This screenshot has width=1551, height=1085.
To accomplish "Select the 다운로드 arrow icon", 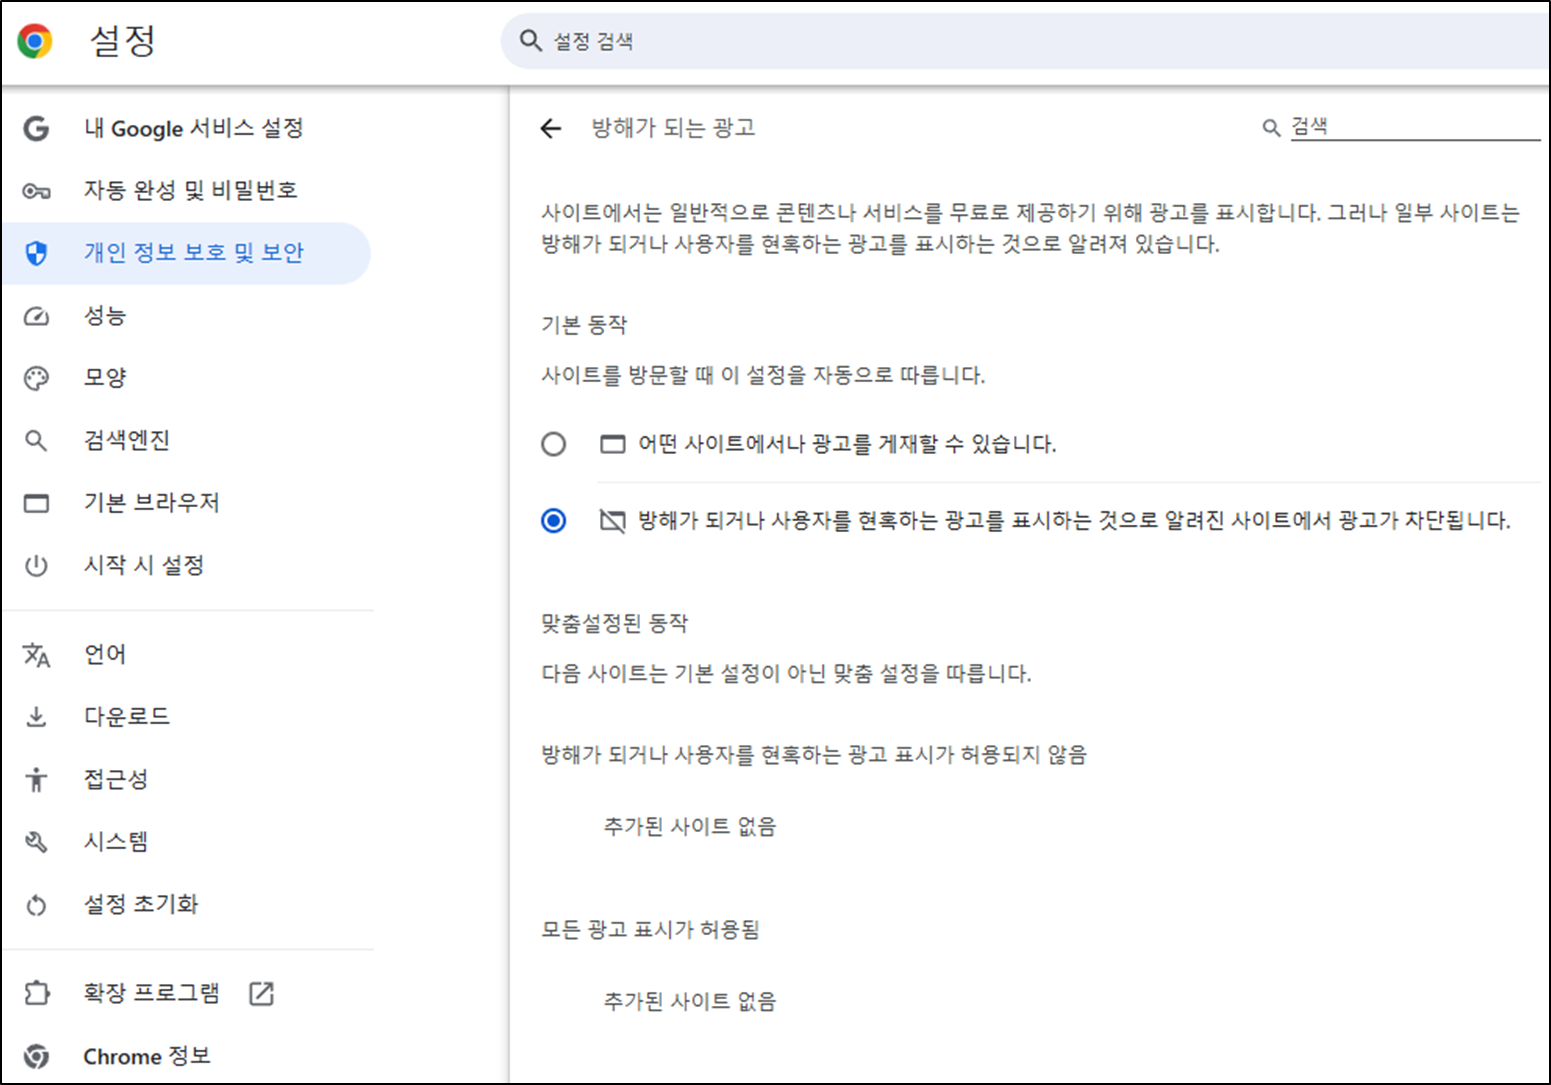I will coord(37,716).
